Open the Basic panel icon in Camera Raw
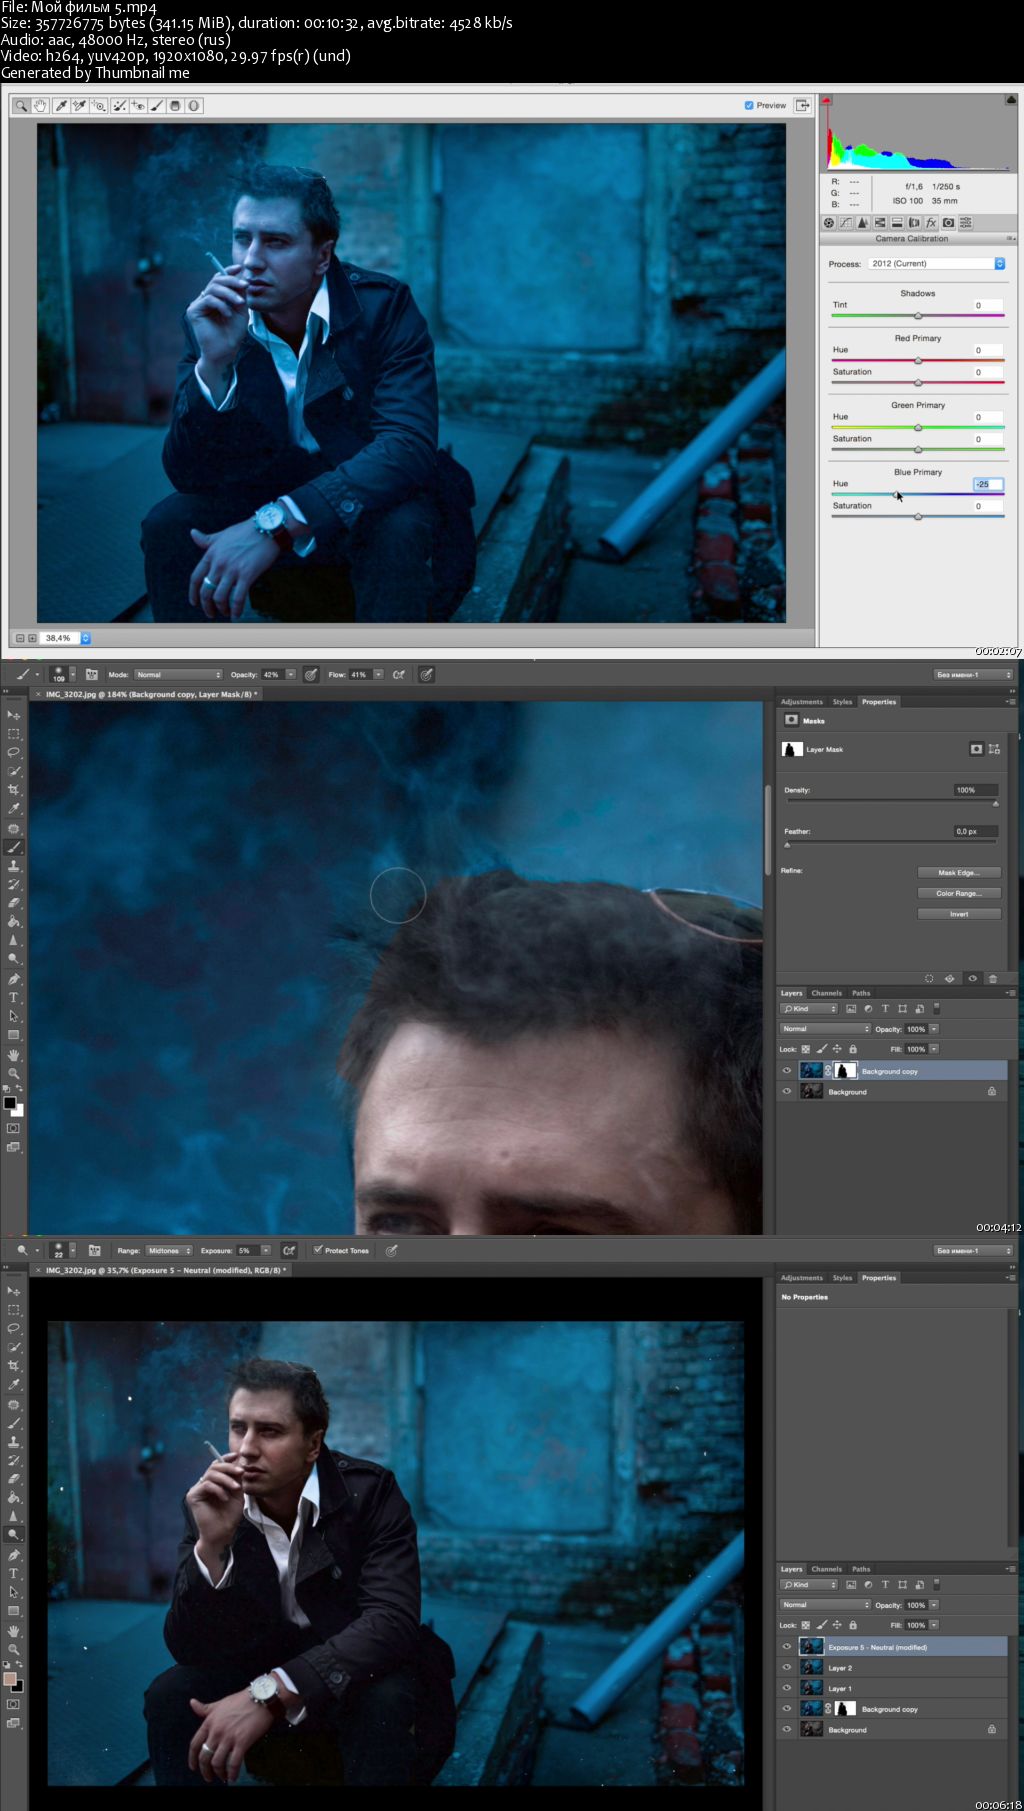This screenshot has width=1024, height=1811. tap(829, 223)
